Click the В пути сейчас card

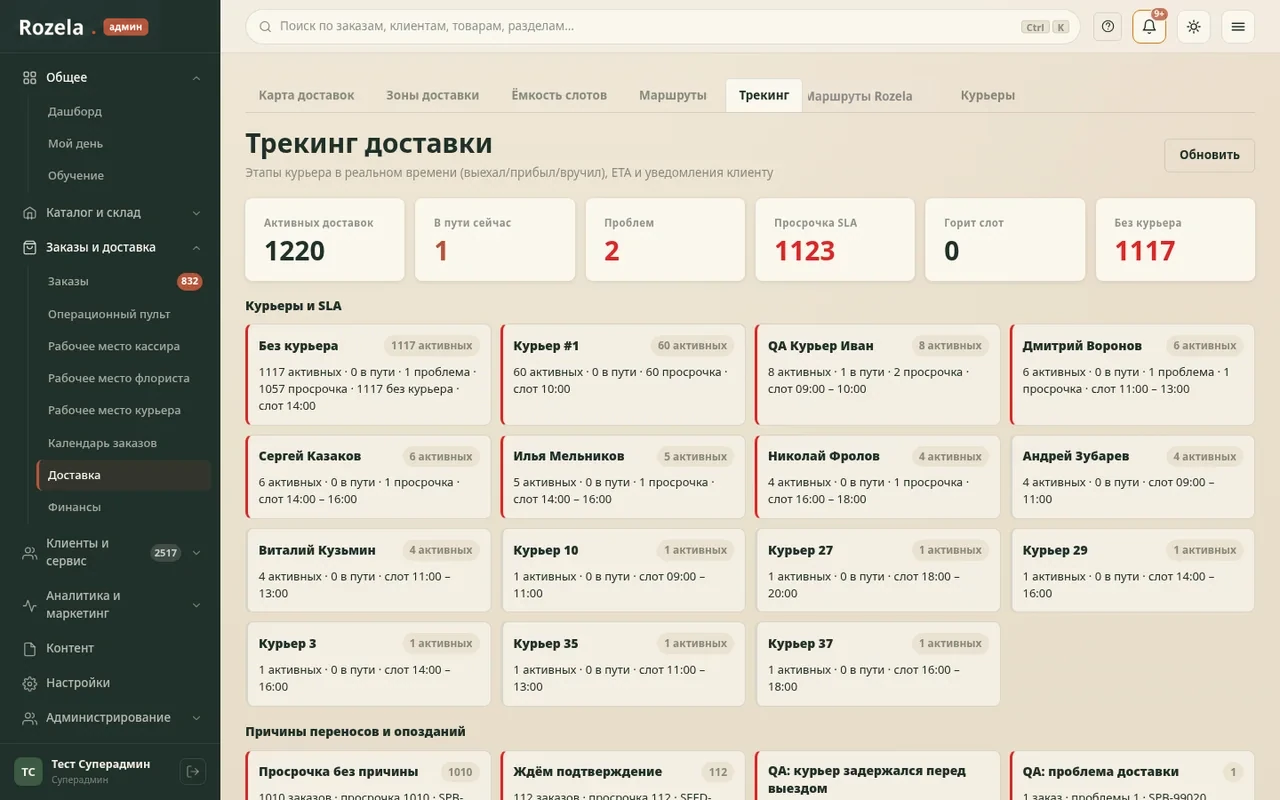[x=495, y=239]
